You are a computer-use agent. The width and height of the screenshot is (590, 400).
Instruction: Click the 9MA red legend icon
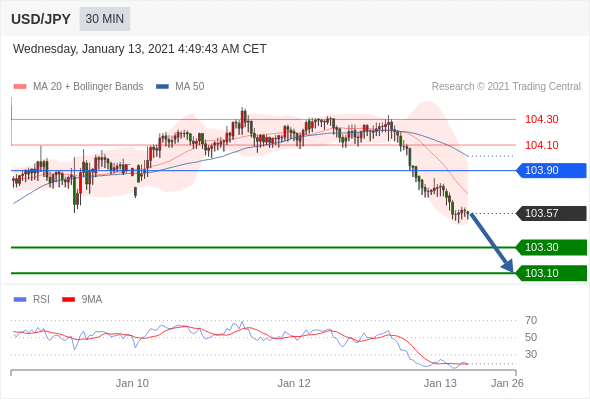coord(68,300)
